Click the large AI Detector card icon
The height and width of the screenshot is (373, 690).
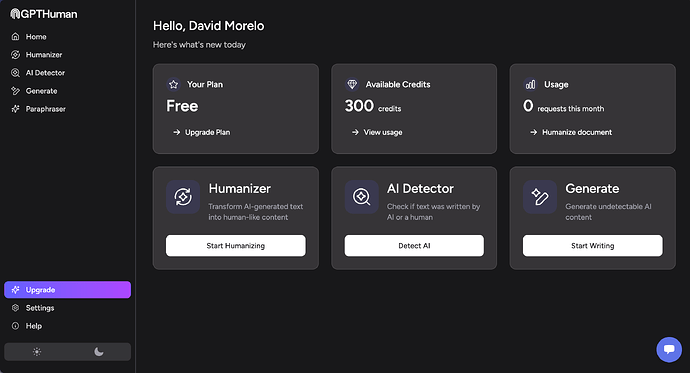pos(362,197)
